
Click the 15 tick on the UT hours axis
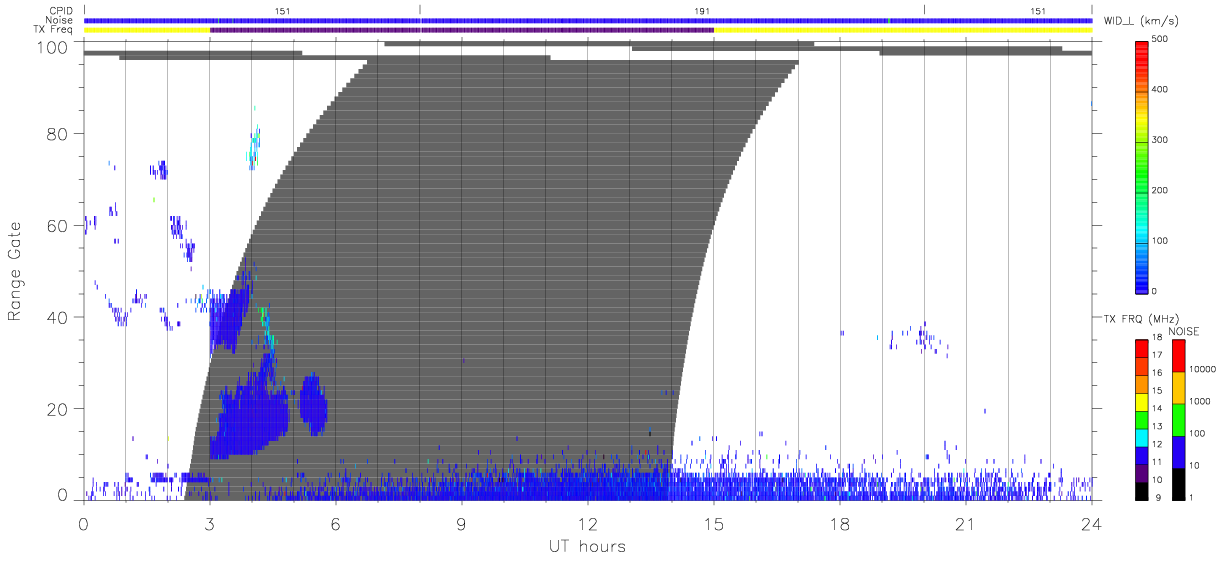[x=714, y=523]
